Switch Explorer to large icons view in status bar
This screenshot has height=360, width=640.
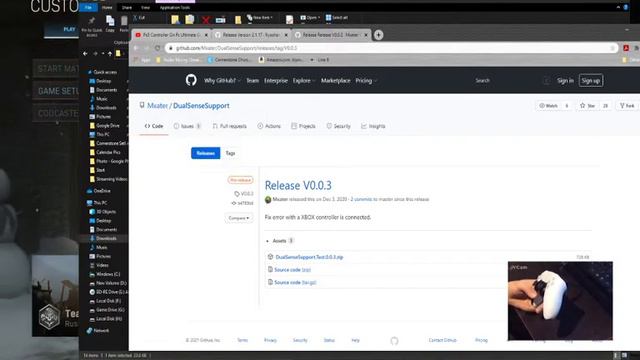click(624, 356)
